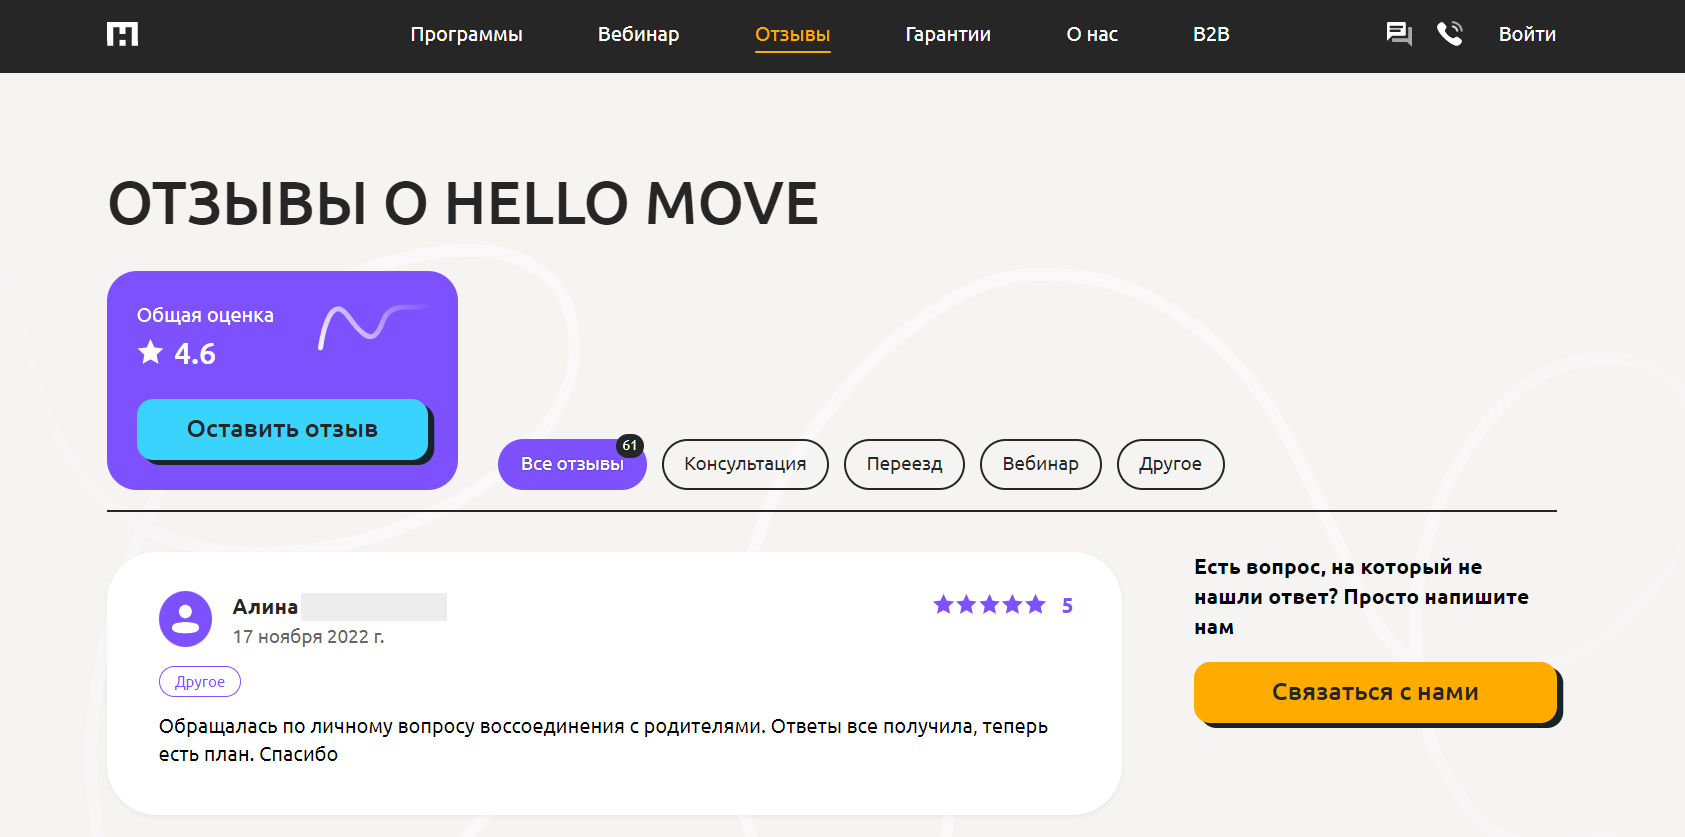Click the squiggle graphic in rating card
Image resolution: width=1685 pixels, height=837 pixels.
coord(370,326)
